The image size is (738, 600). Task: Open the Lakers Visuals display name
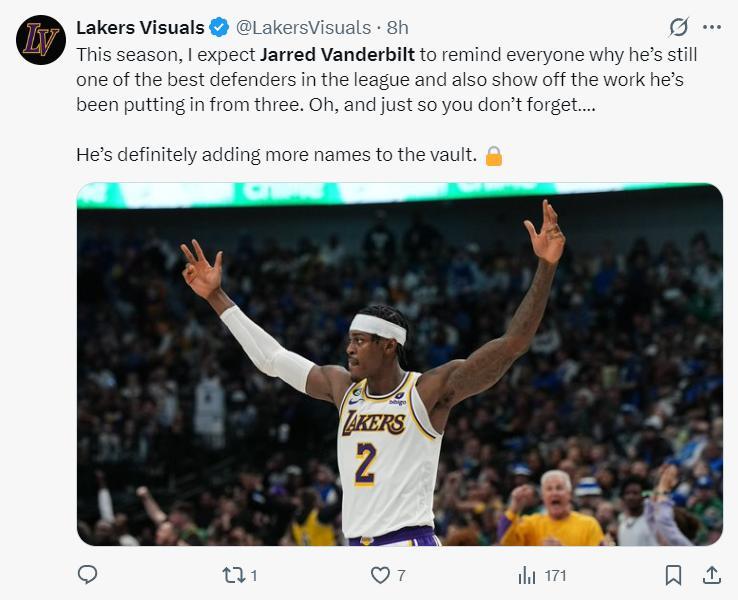point(140,27)
